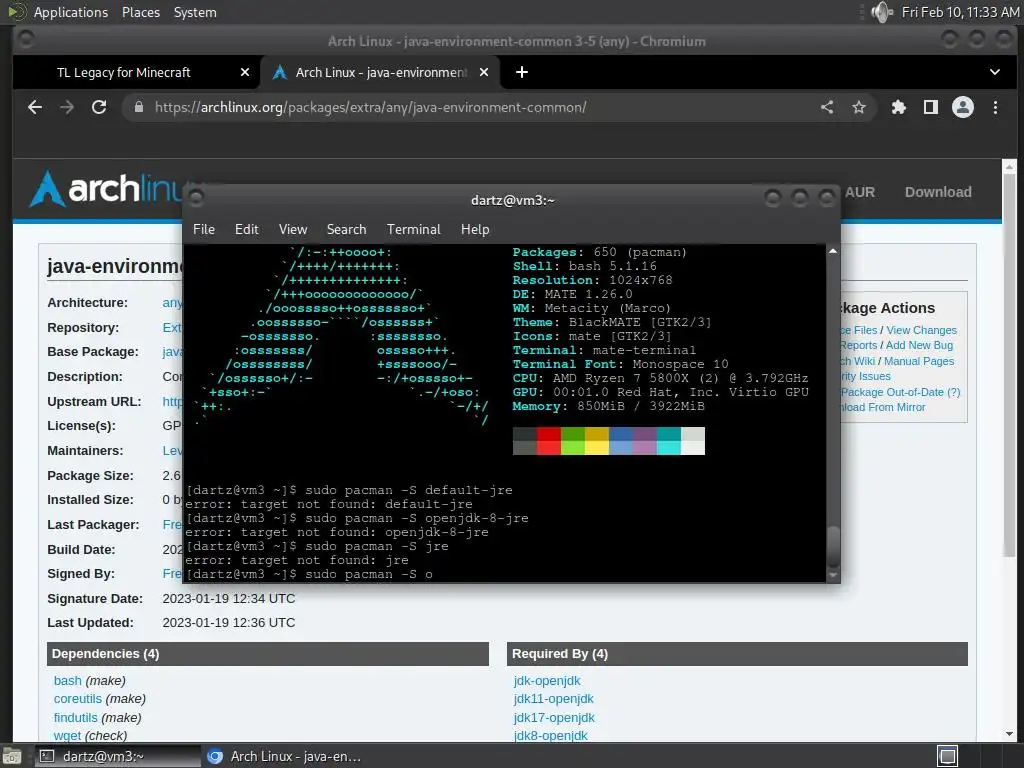Click the red color block in neofetch

(x=549, y=441)
